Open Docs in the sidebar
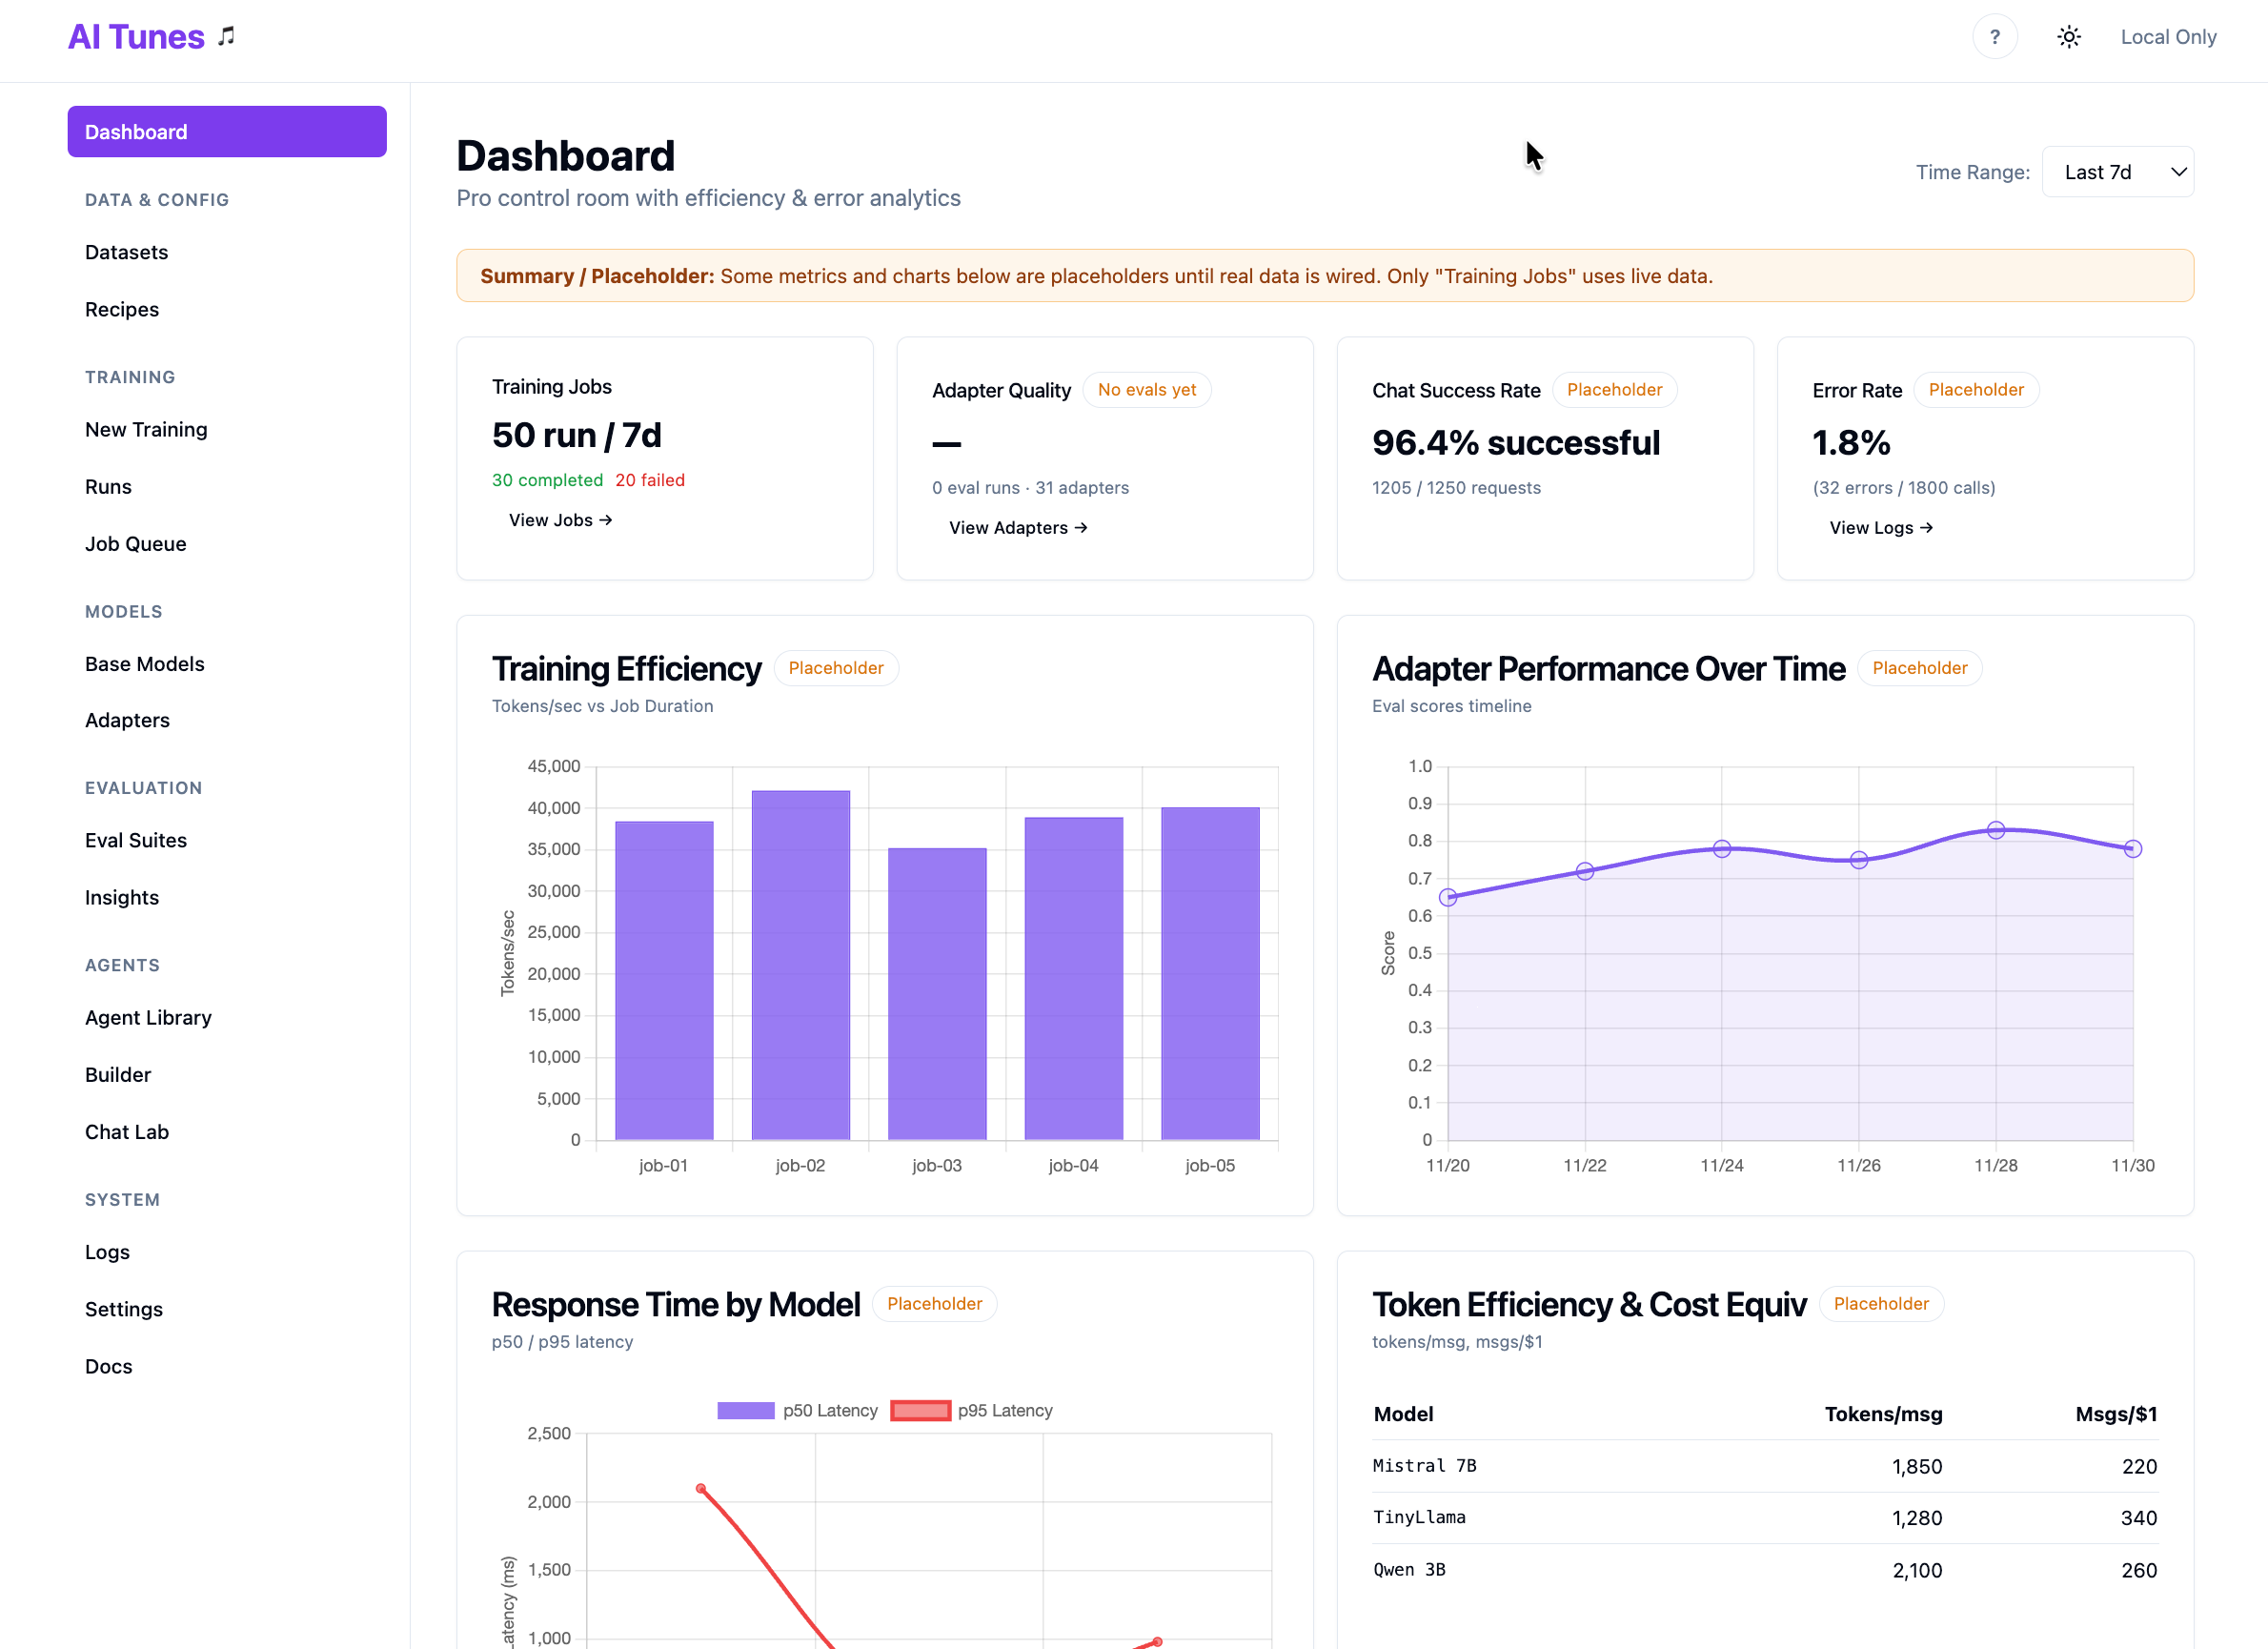The width and height of the screenshot is (2268, 1649). [x=108, y=1366]
